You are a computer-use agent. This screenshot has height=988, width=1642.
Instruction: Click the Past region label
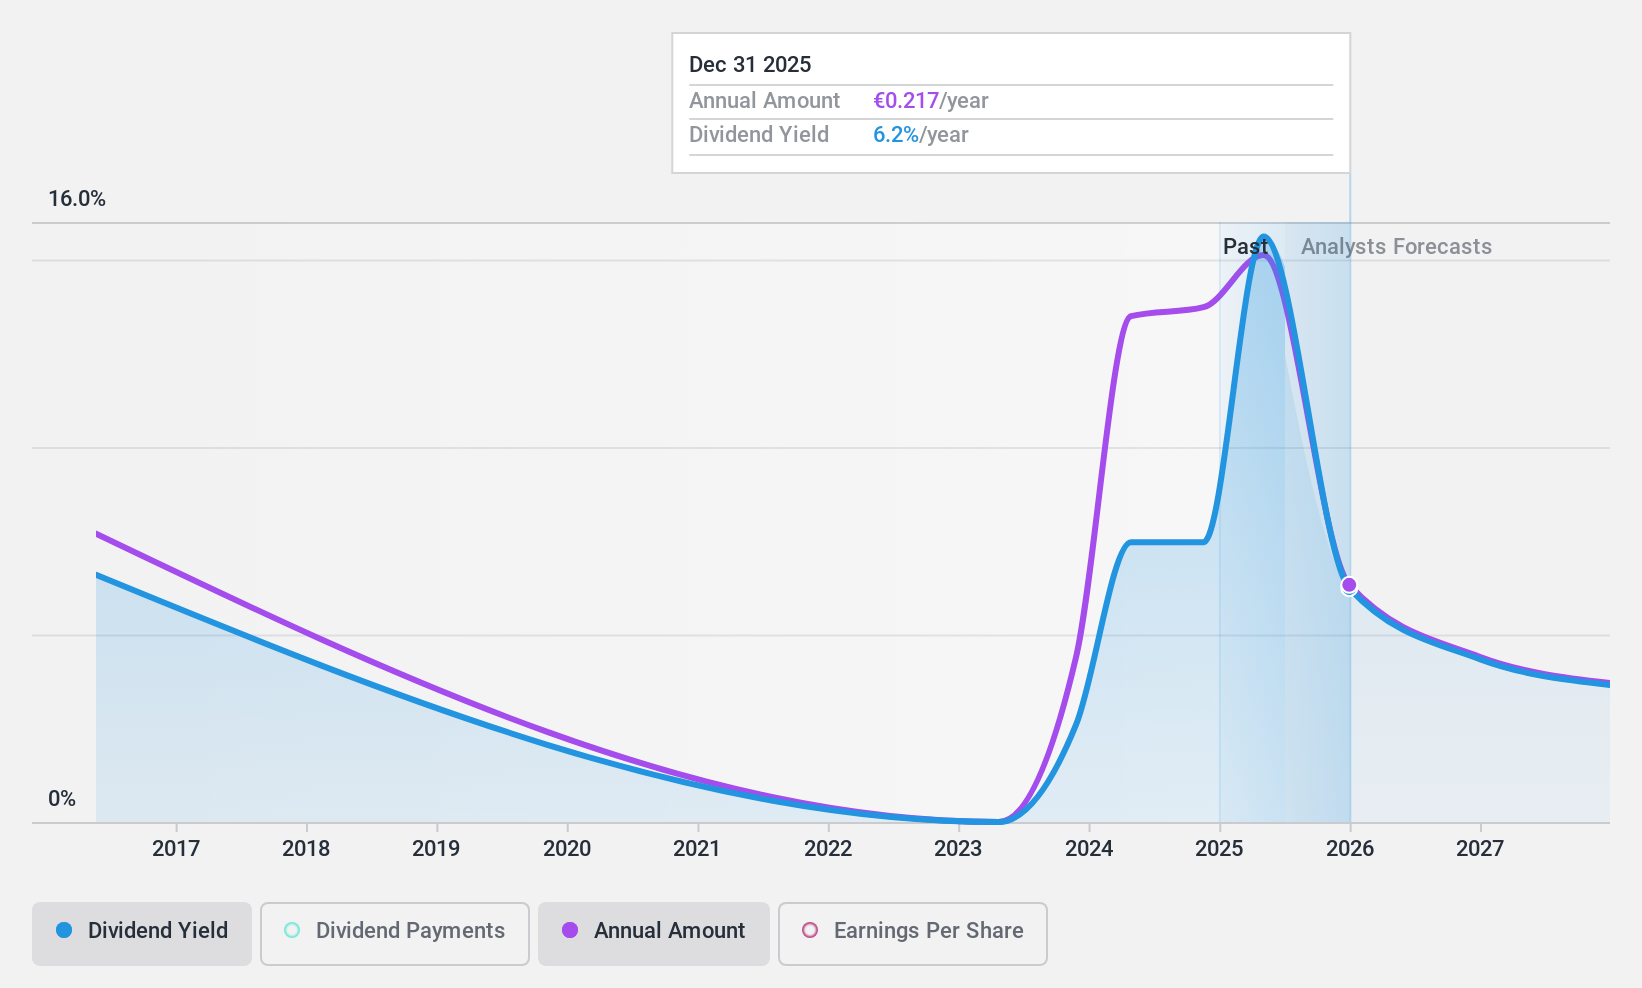(1245, 247)
